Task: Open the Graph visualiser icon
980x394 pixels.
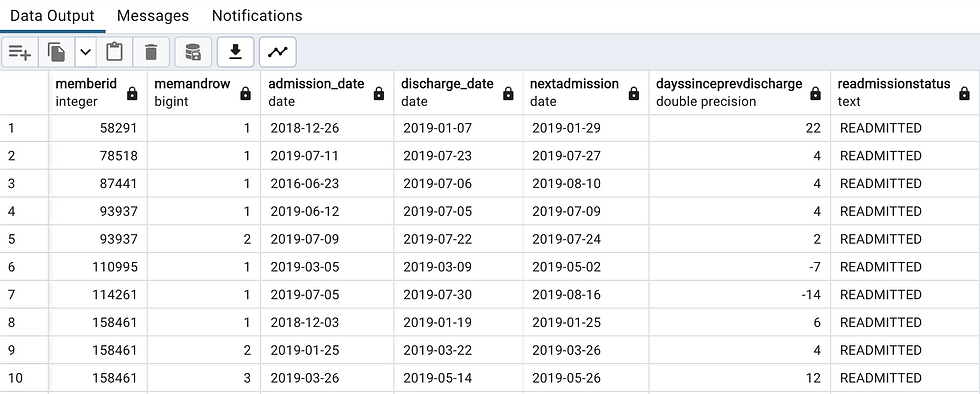Action: point(278,52)
